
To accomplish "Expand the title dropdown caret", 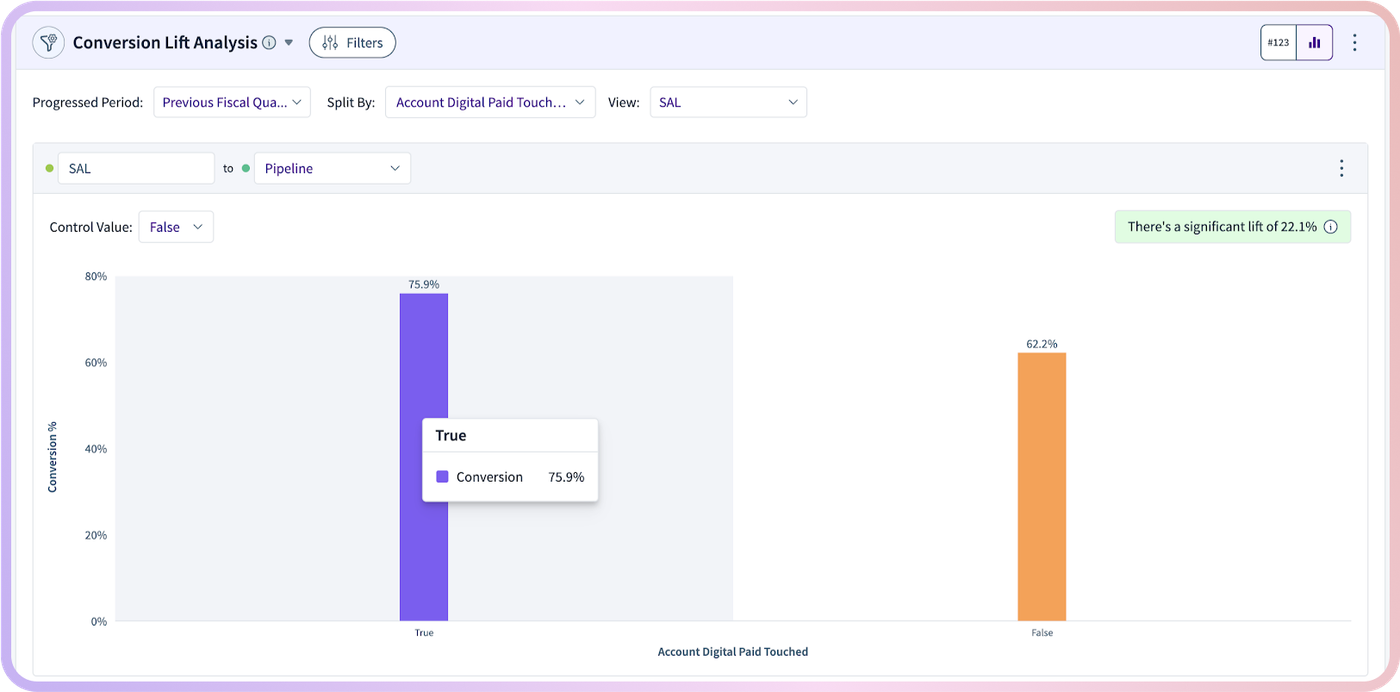I will (289, 43).
